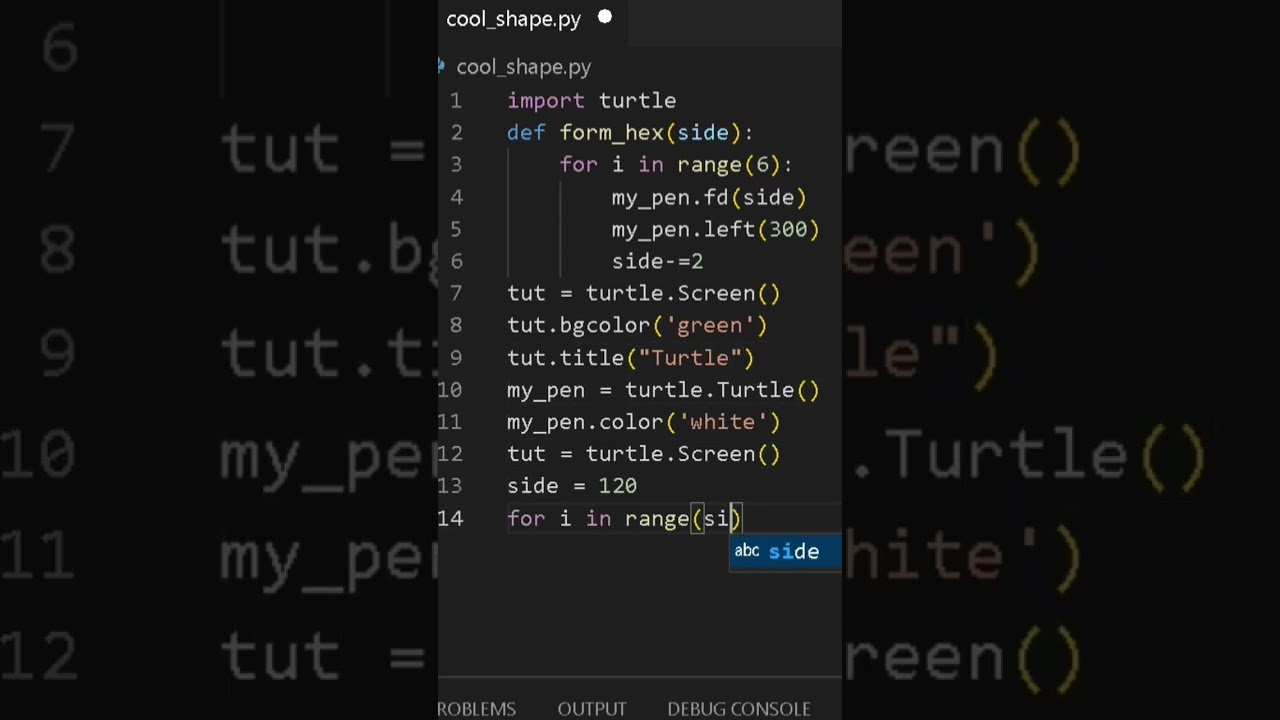Click 'my_pen.fd(side)' code line
The image size is (1280, 720).
pyautogui.click(x=709, y=198)
